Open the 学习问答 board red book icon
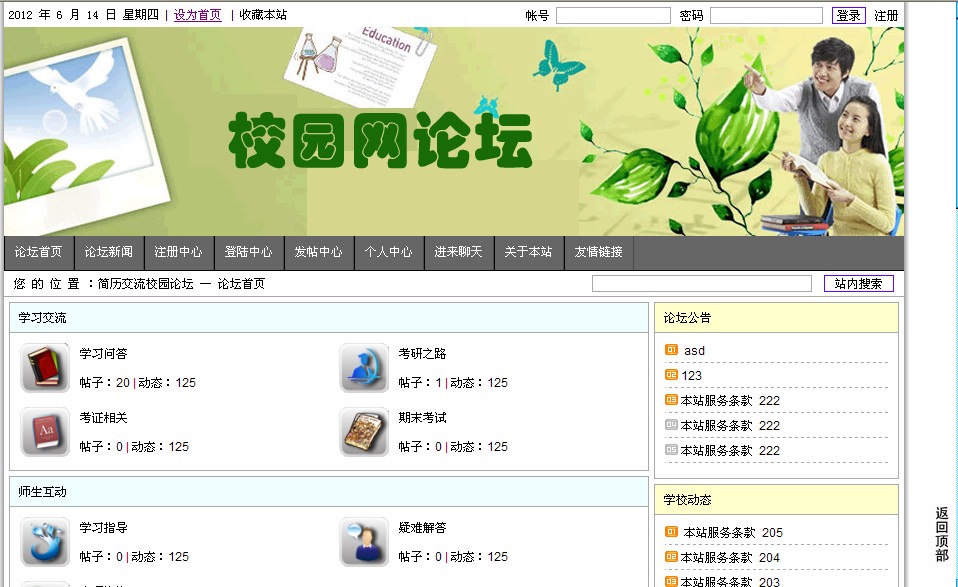Screen dimensions: 958x587 point(45,367)
